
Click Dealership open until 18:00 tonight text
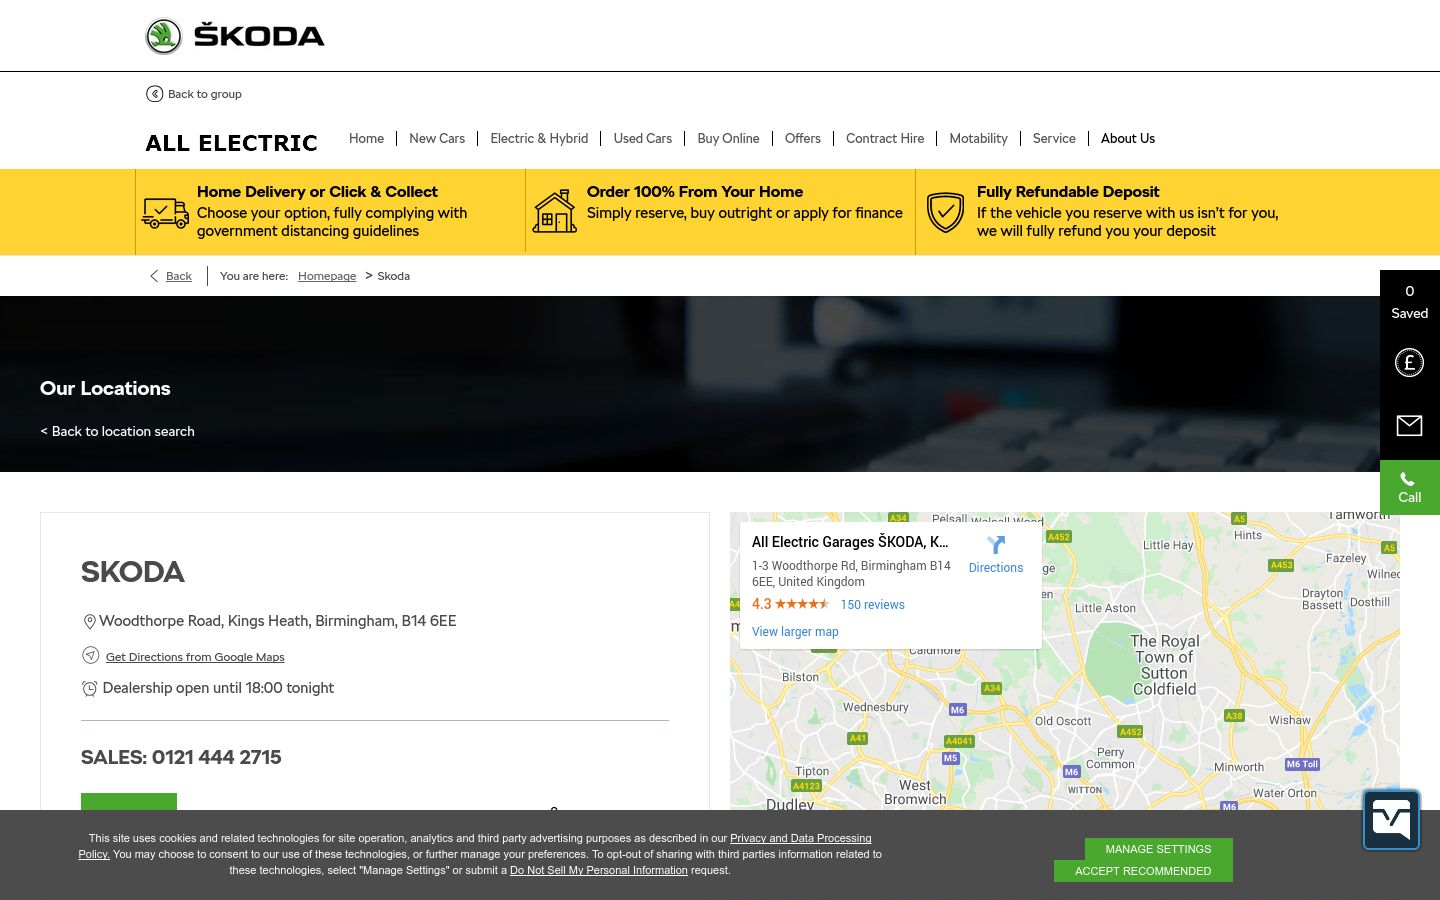pyautogui.click(x=218, y=688)
